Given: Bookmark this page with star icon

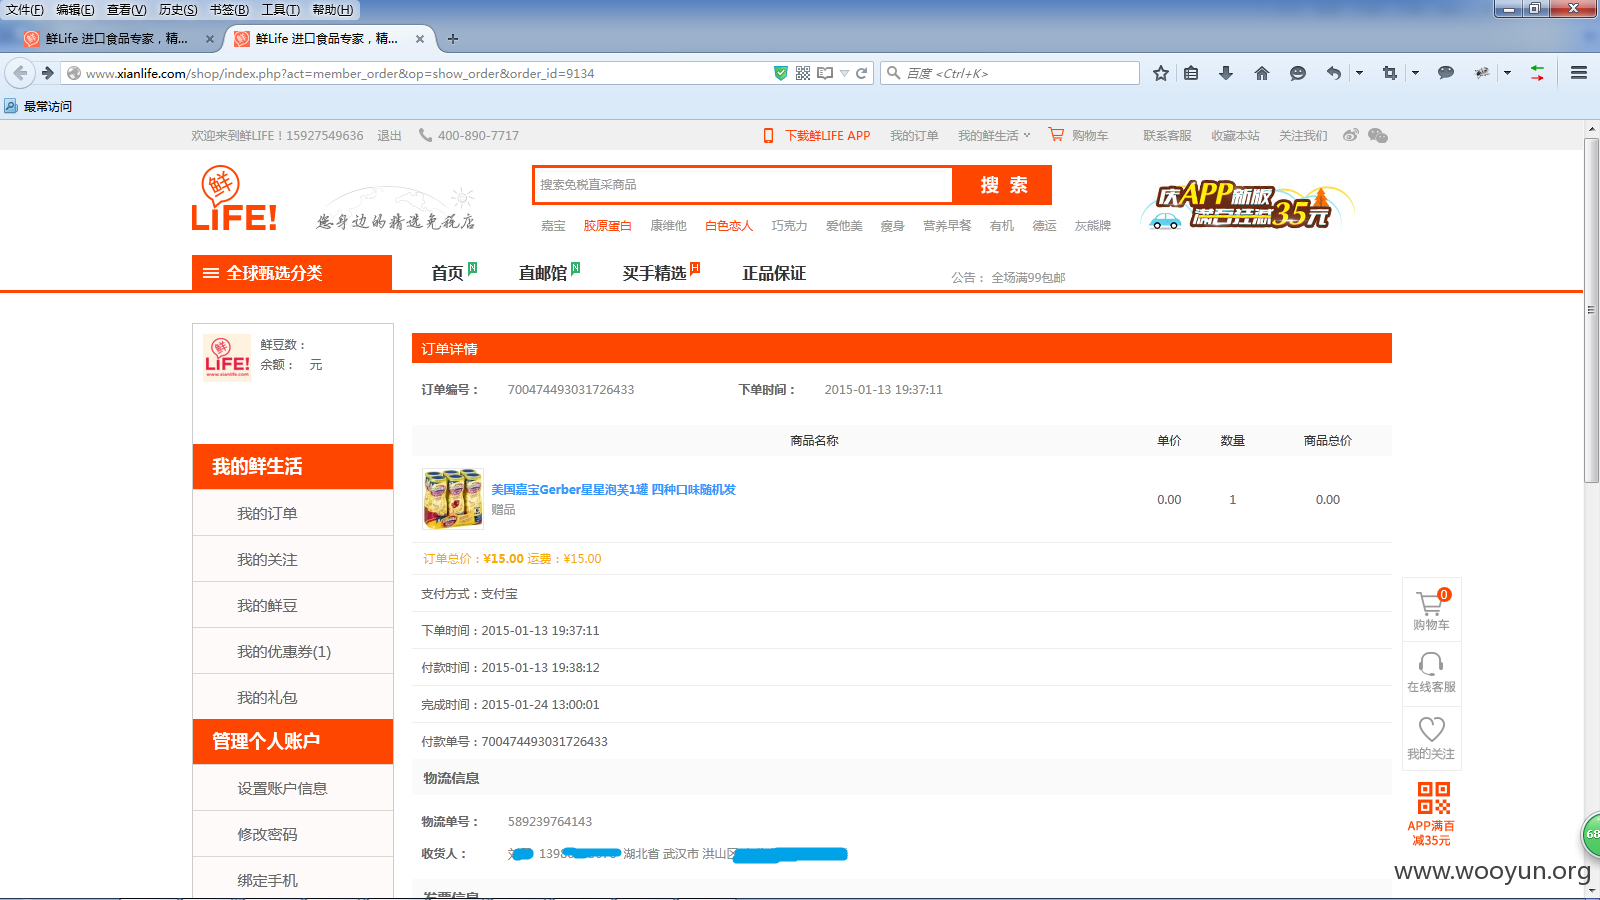Looking at the screenshot, I should [x=1160, y=73].
